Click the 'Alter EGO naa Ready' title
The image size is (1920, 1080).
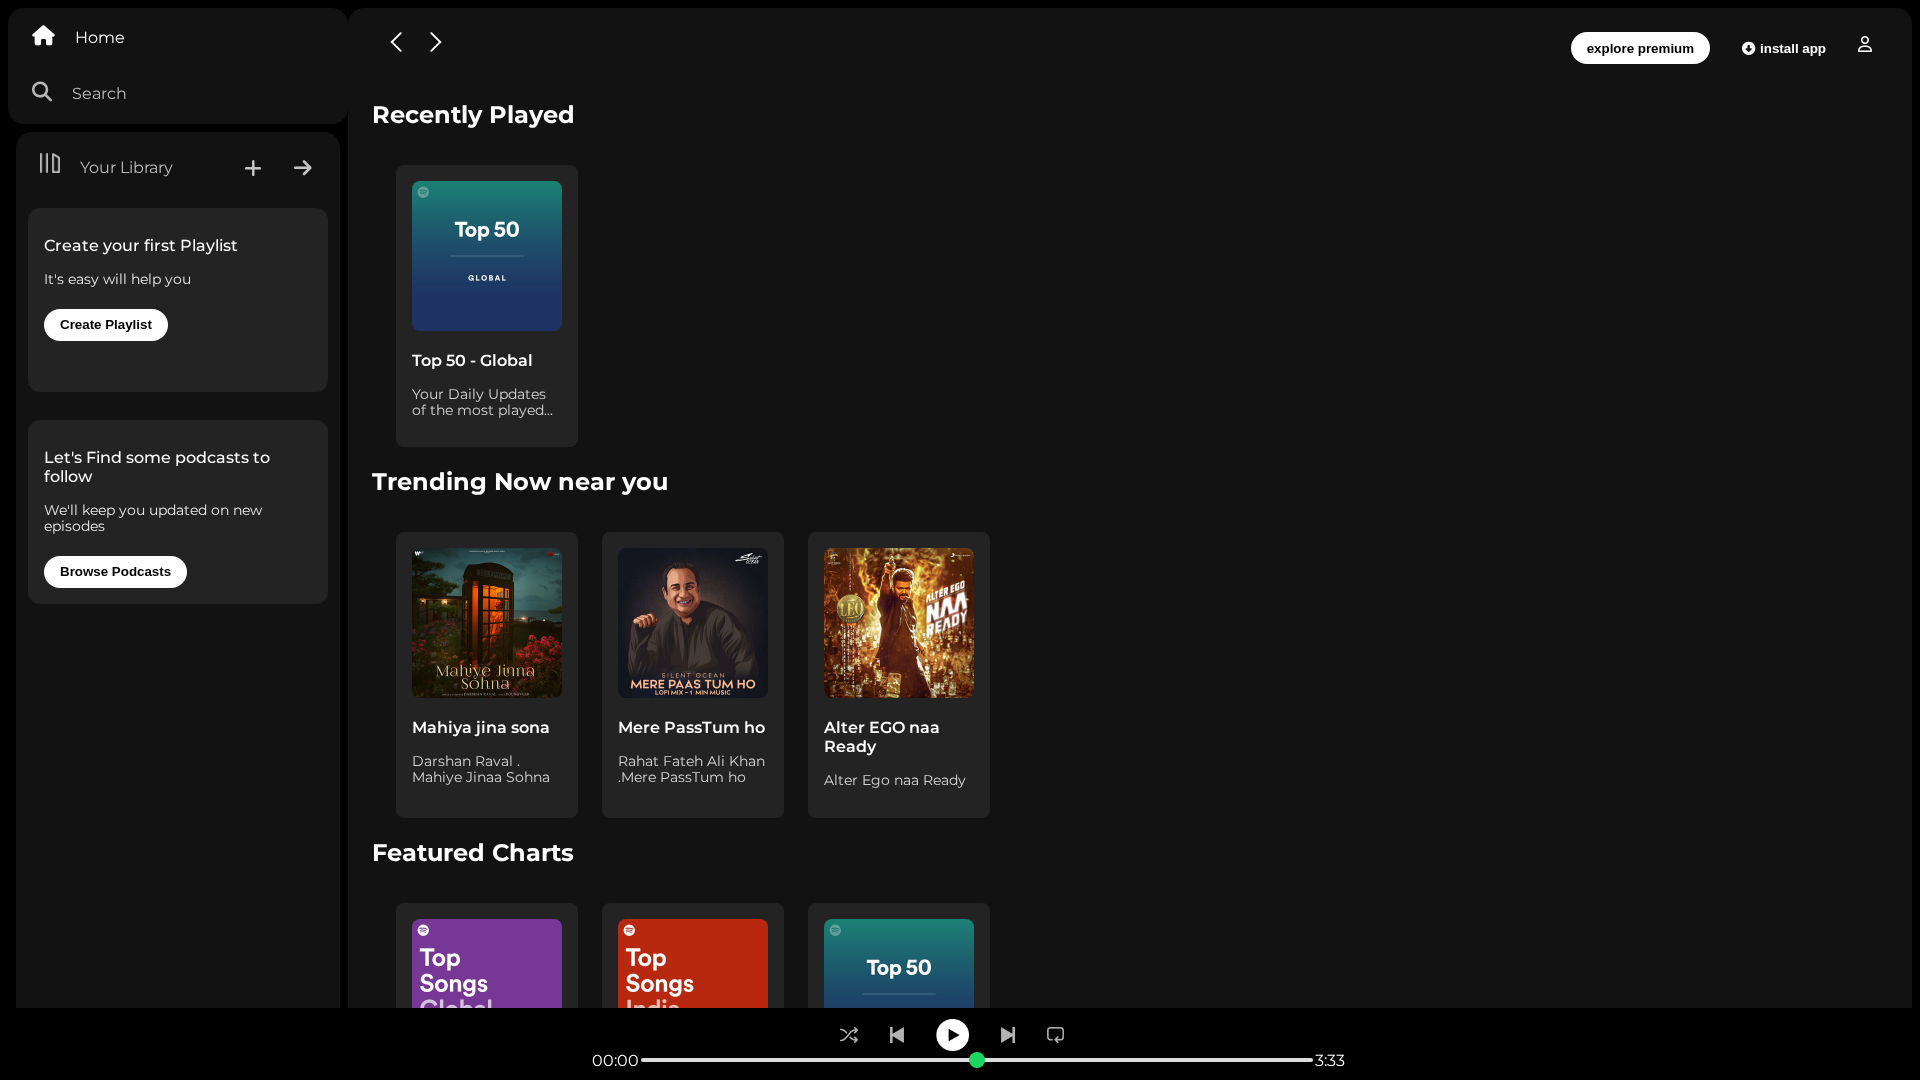tap(882, 737)
